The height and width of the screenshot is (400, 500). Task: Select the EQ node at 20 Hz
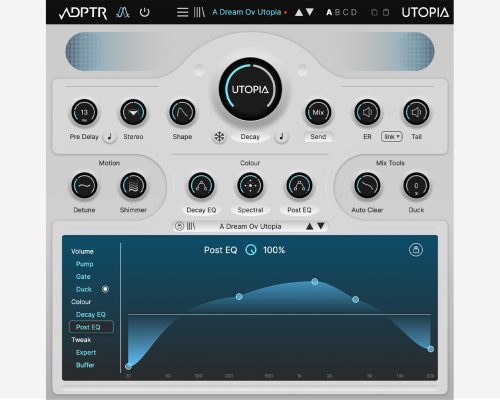tap(128, 366)
